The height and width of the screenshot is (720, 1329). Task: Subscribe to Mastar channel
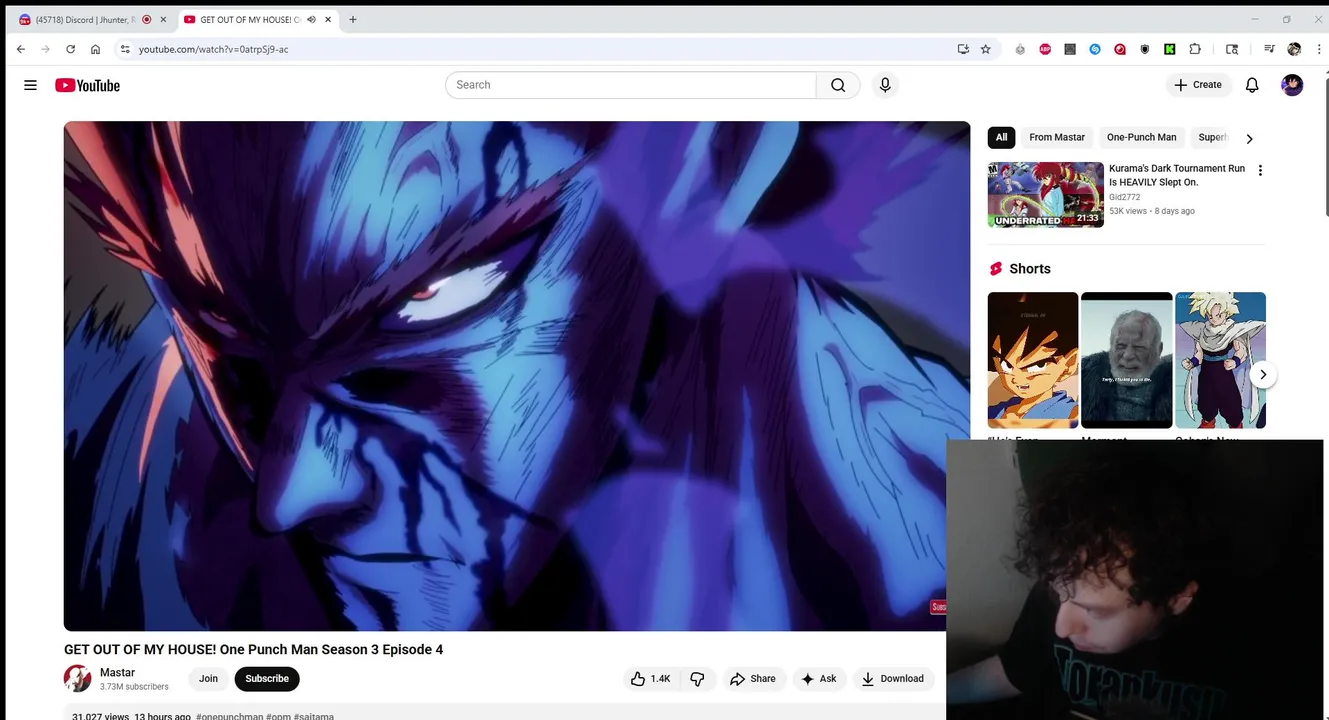(267, 679)
